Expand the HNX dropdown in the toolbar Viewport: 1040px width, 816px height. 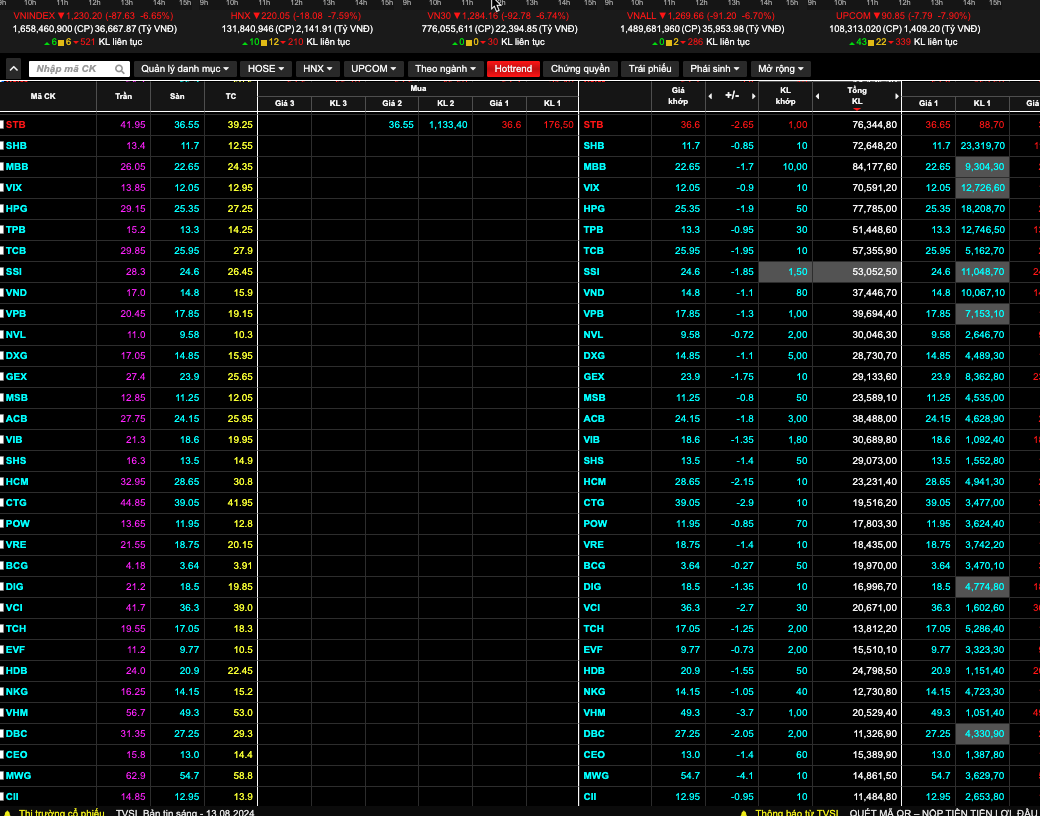318,69
